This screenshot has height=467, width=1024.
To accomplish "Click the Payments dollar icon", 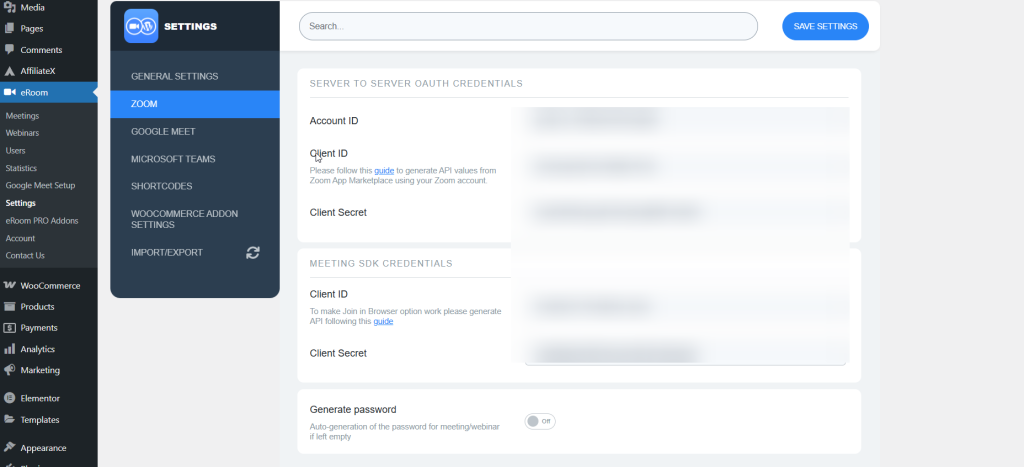I will tap(10, 328).
